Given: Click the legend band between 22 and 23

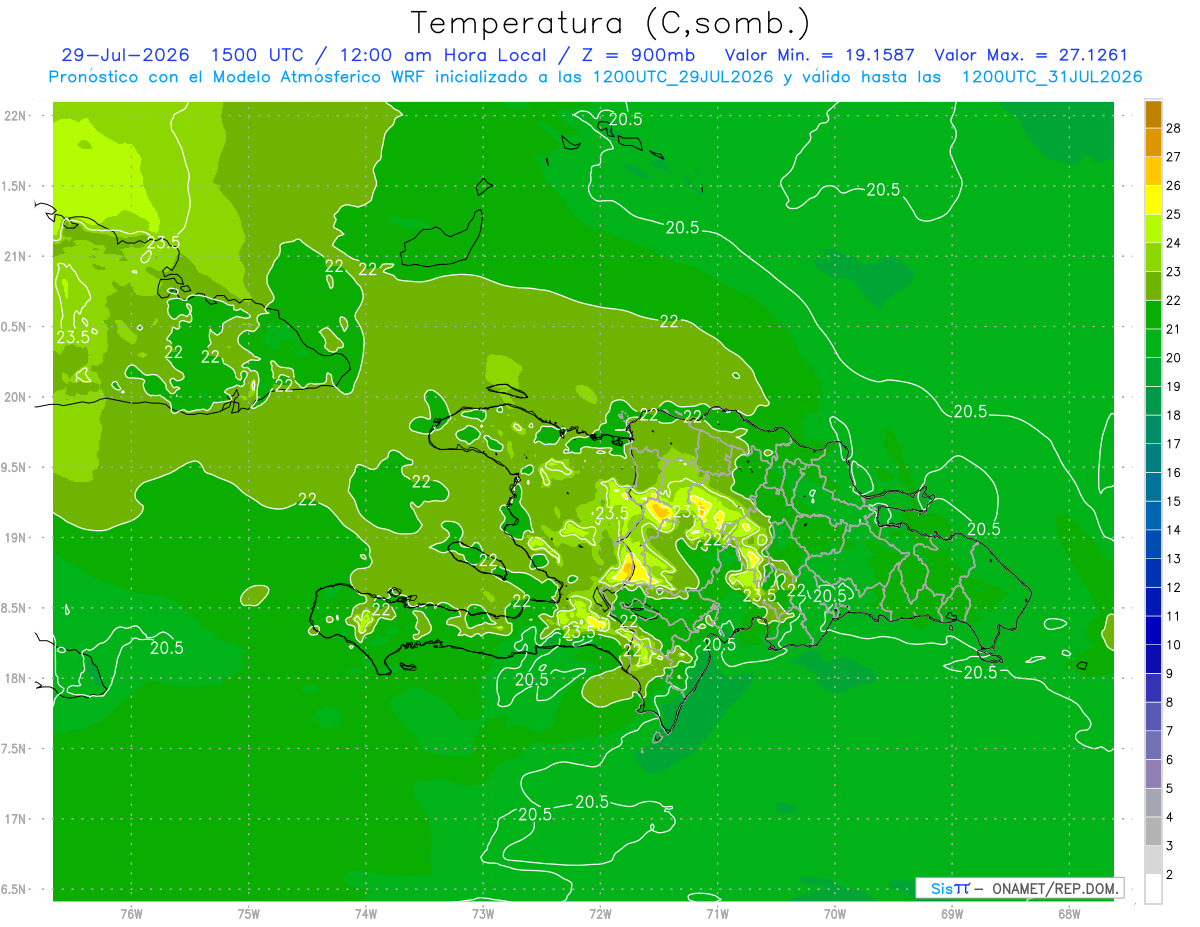Looking at the screenshot, I should (1153, 287).
